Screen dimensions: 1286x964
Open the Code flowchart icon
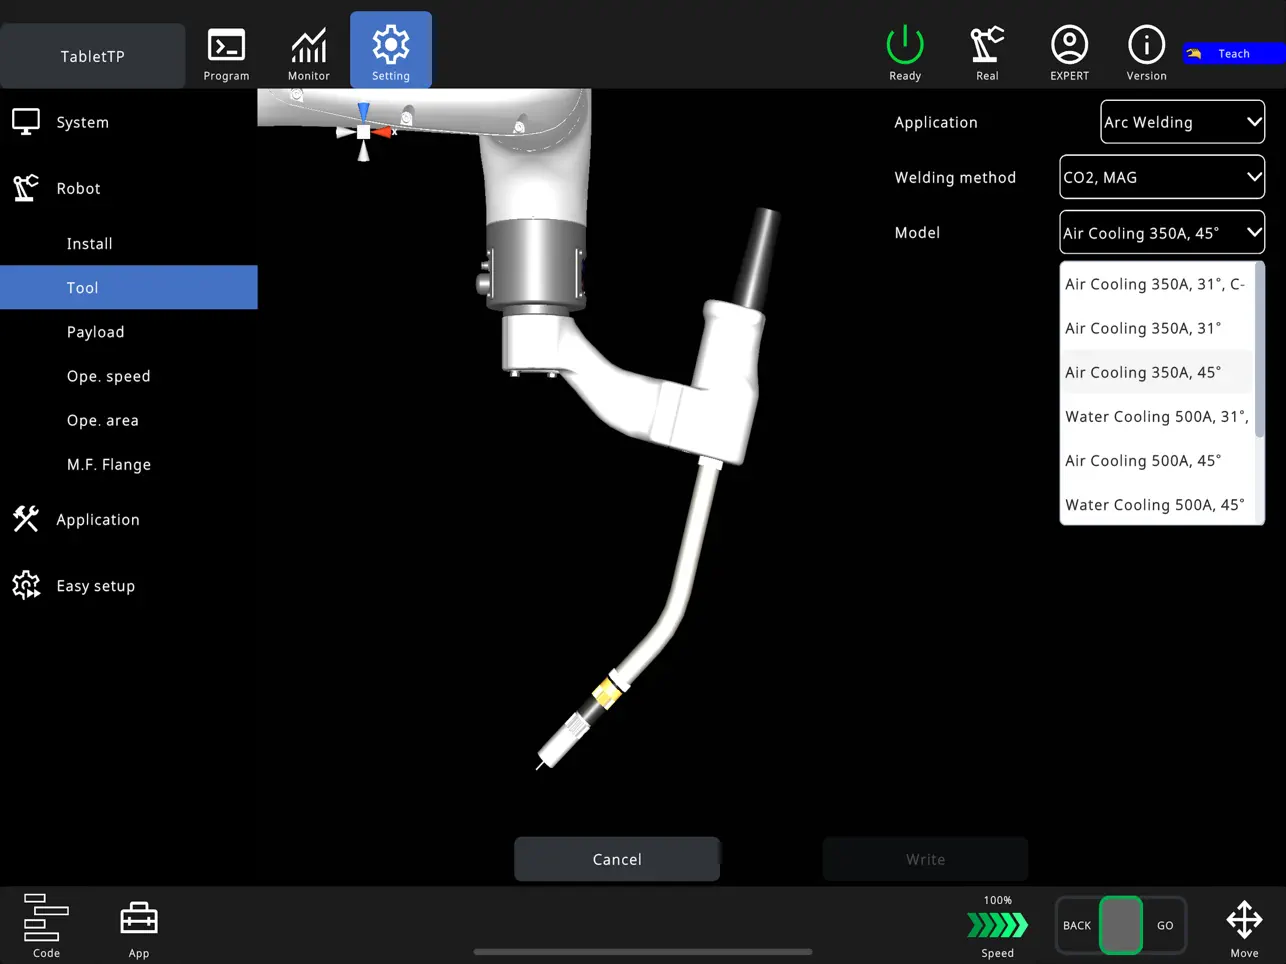[46, 918]
